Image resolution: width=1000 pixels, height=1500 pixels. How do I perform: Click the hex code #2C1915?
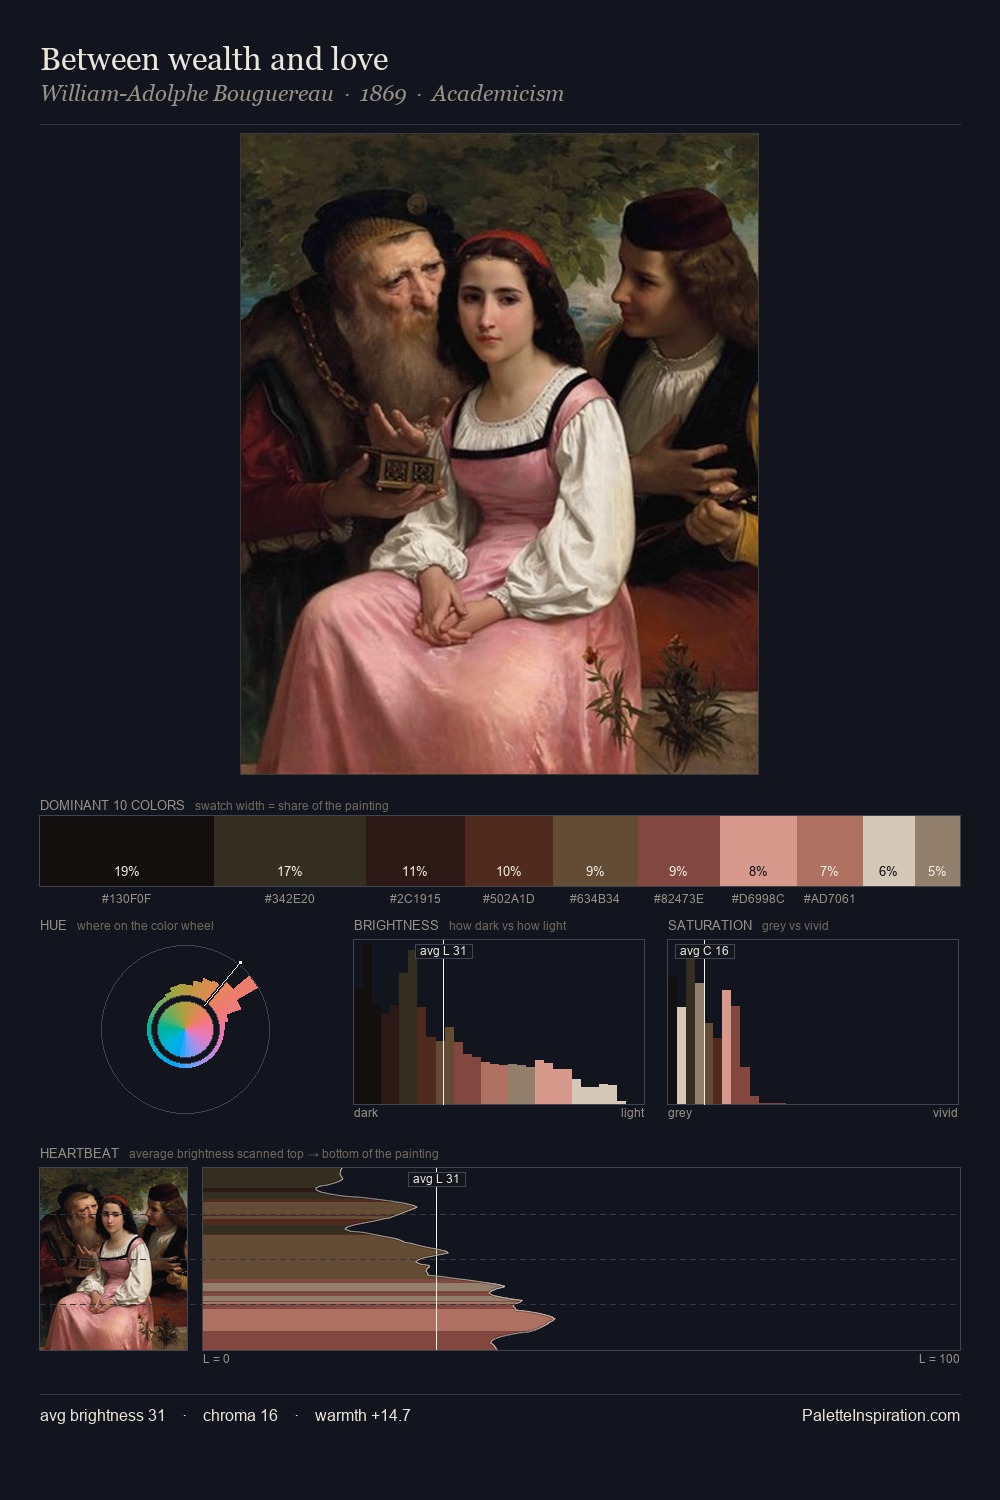click(415, 899)
